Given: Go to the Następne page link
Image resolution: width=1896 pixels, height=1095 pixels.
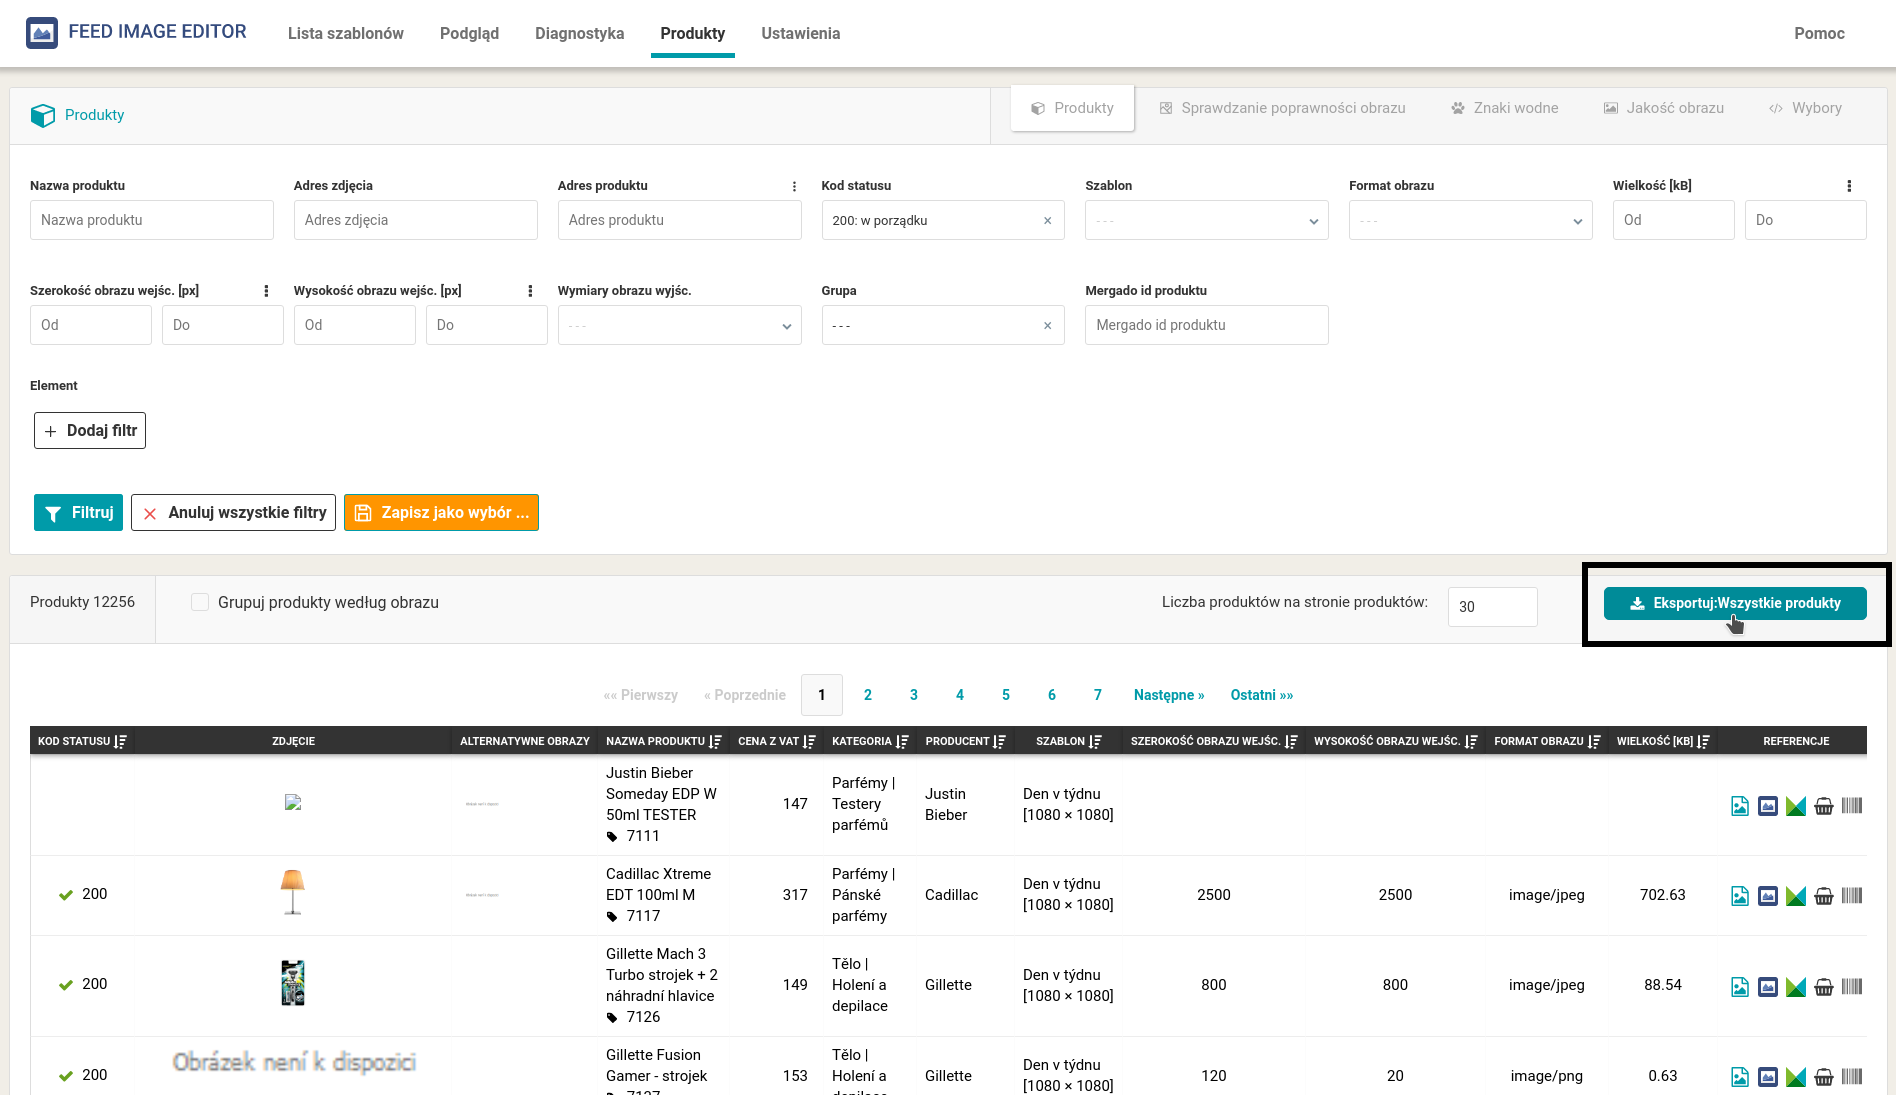Looking at the screenshot, I should [x=1169, y=695].
